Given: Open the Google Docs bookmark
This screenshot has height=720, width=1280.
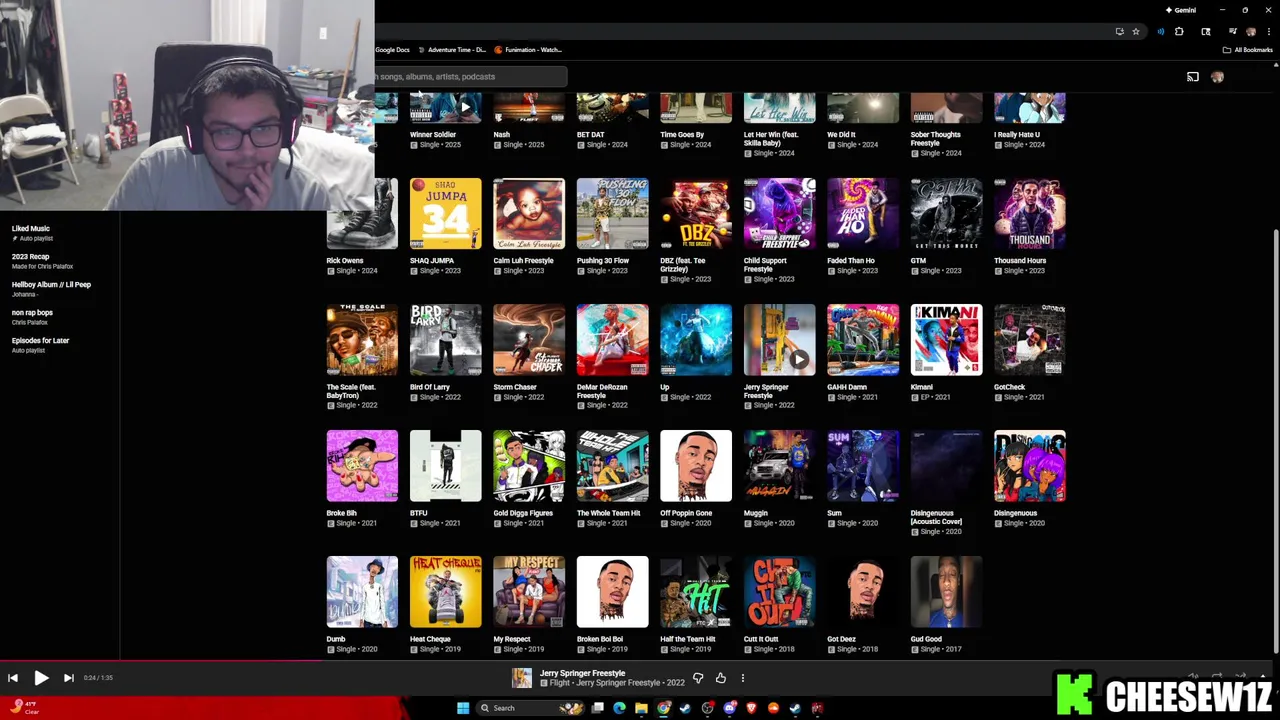Looking at the screenshot, I should [x=392, y=50].
